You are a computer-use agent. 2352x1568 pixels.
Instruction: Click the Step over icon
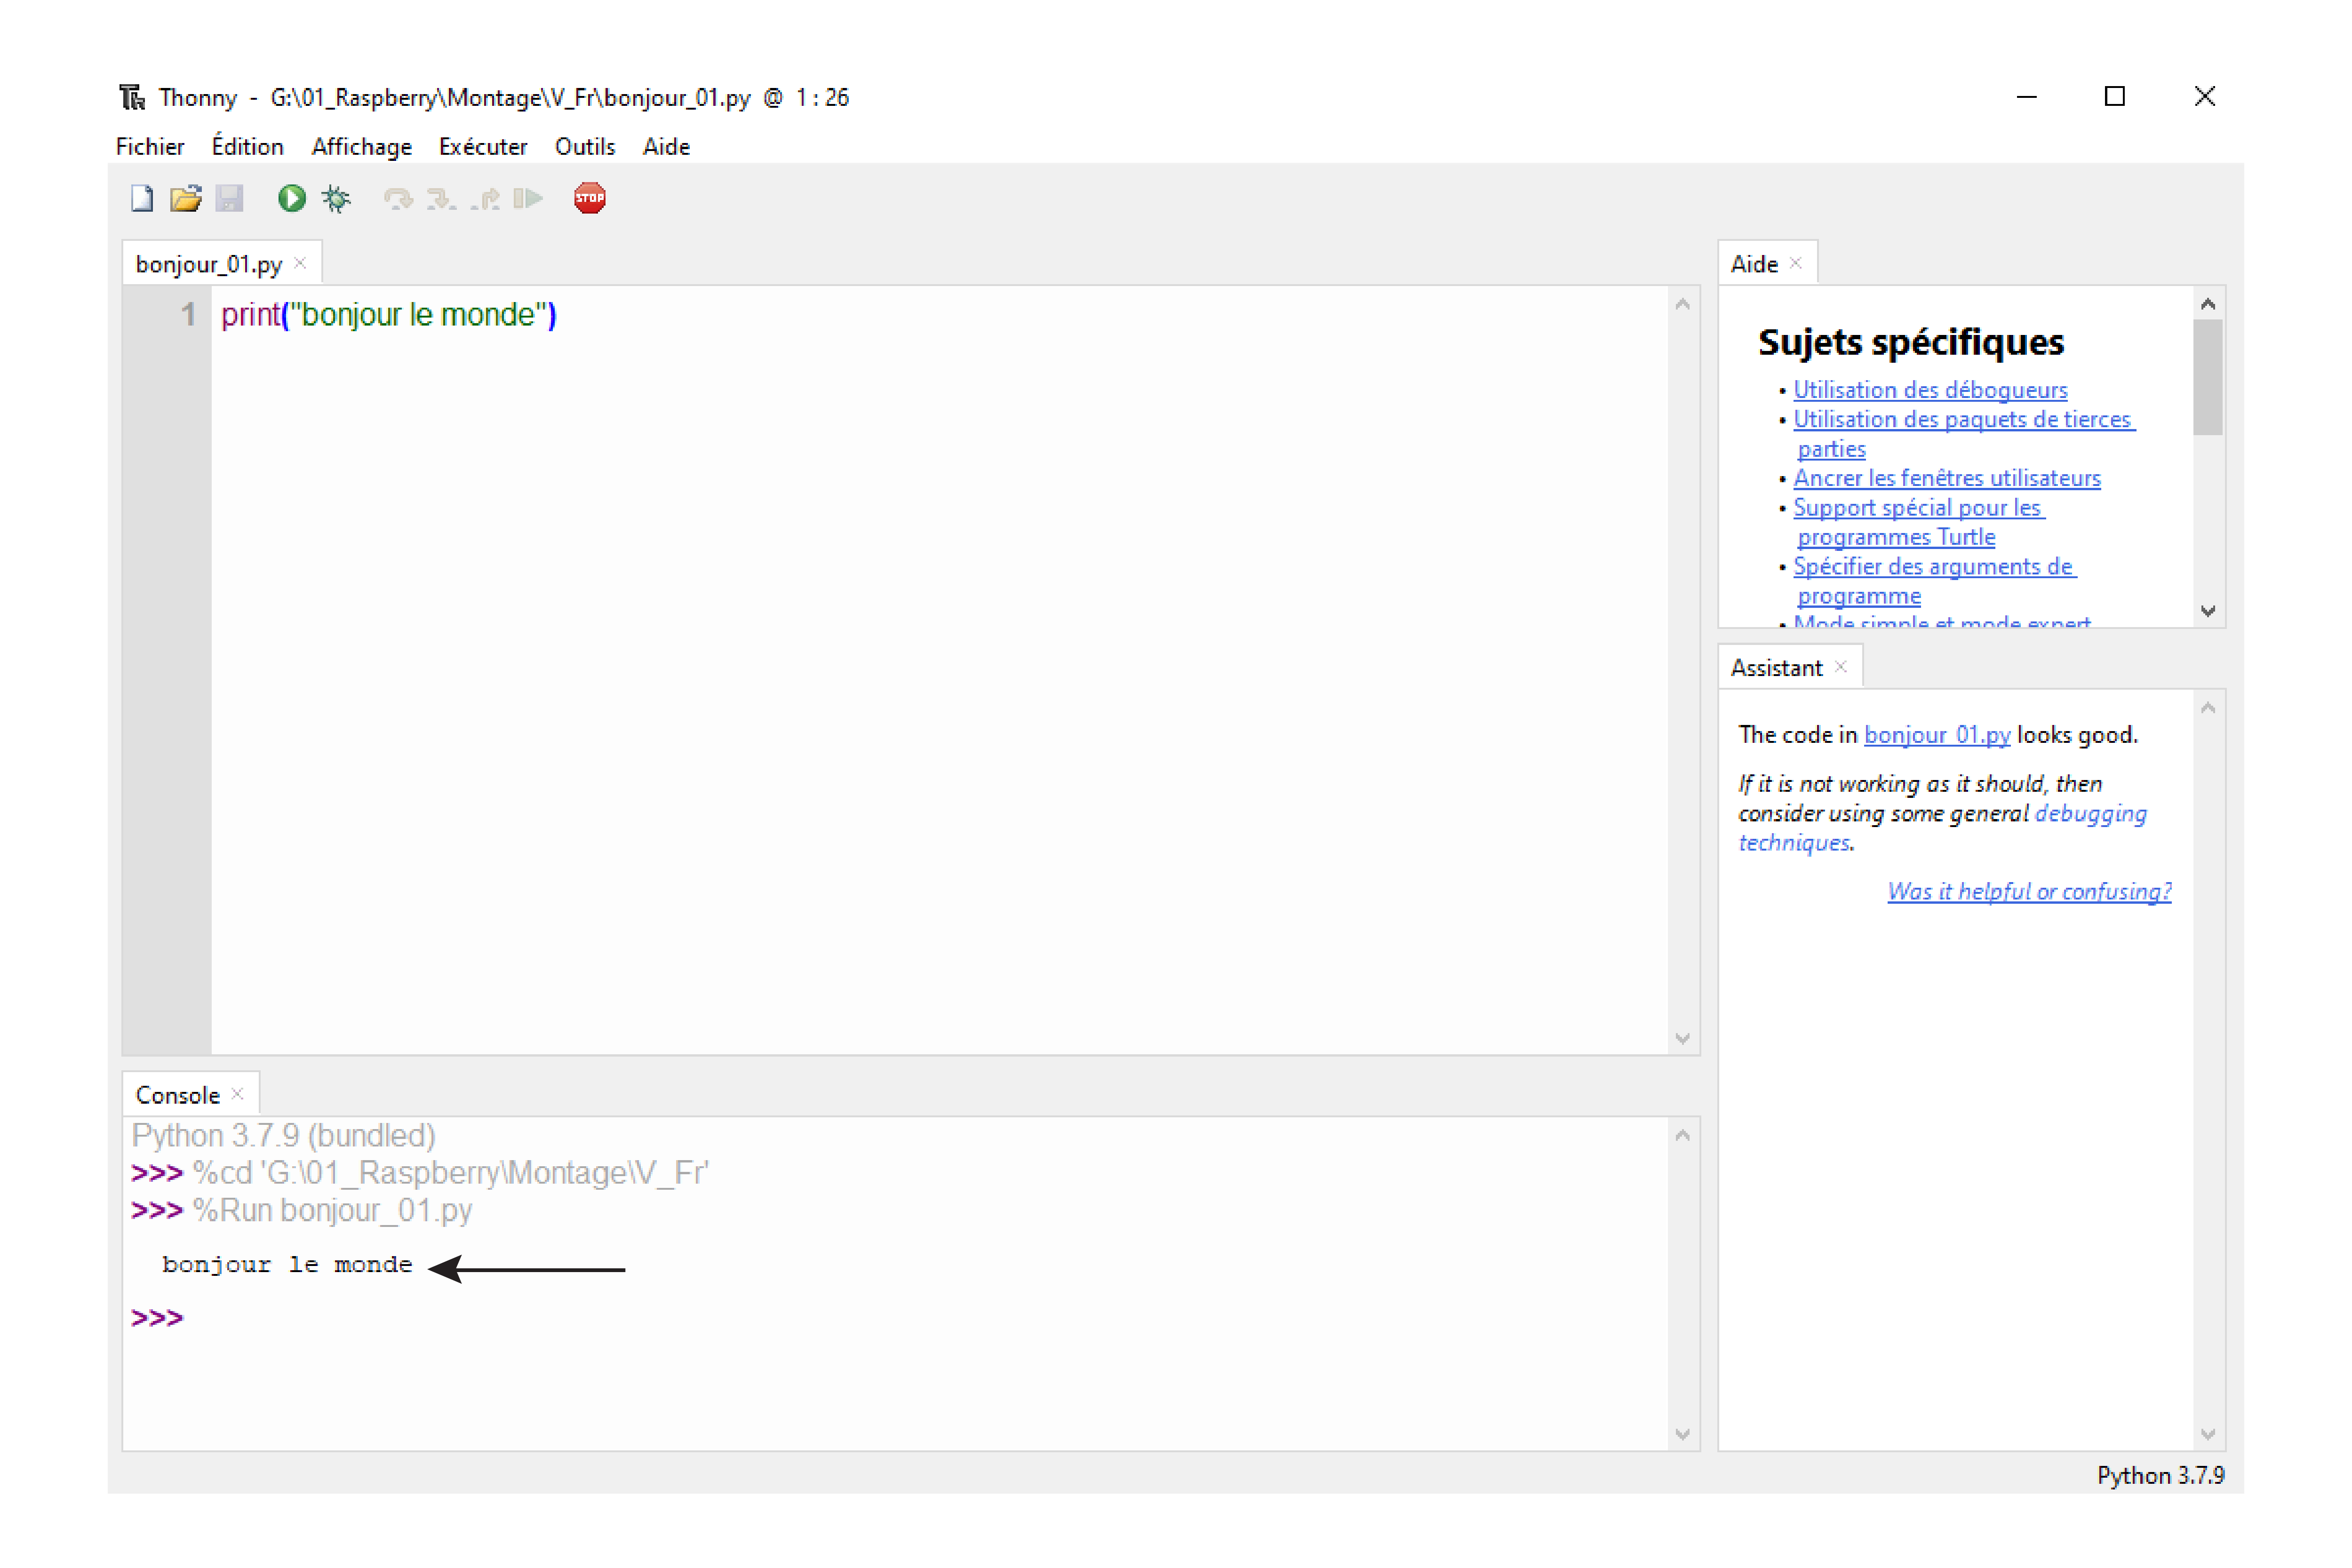(398, 198)
